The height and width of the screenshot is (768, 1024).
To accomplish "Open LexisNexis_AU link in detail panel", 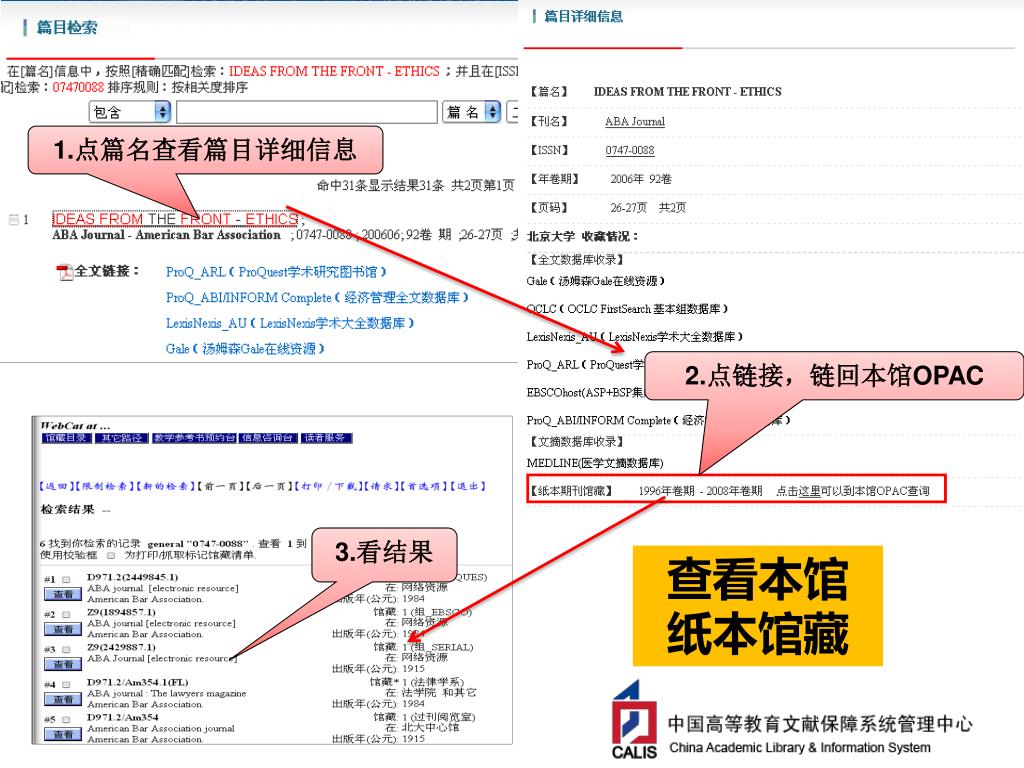I will tap(635, 337).
